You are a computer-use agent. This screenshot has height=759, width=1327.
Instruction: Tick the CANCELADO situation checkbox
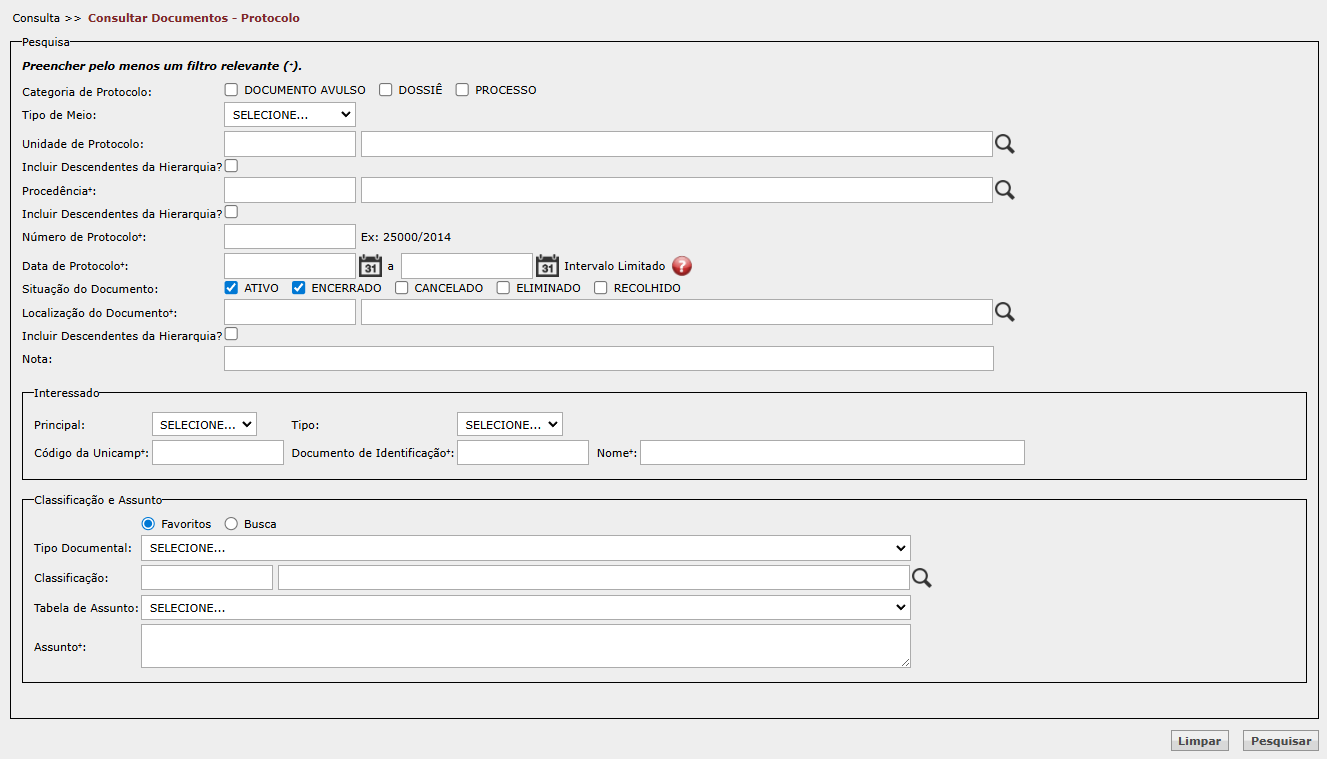tap(401, 288)
